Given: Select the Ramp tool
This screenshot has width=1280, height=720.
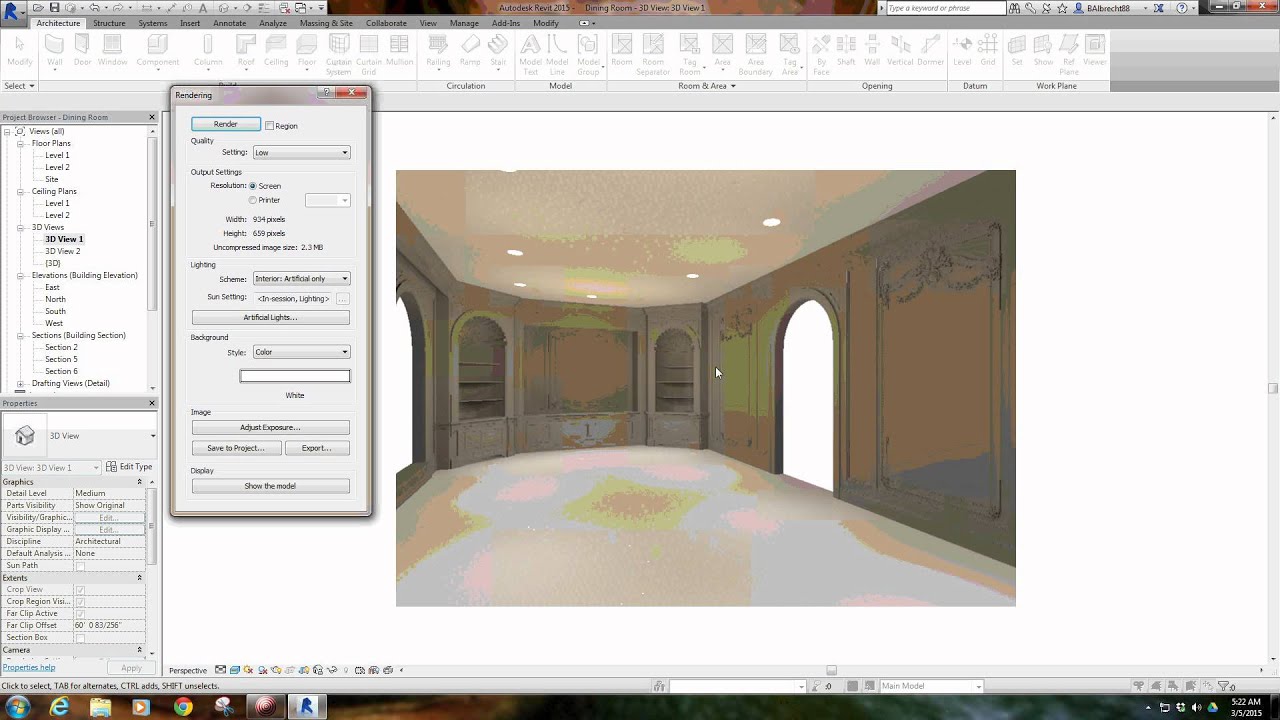Looking at the screenshot, I should [x=470, y=50].
